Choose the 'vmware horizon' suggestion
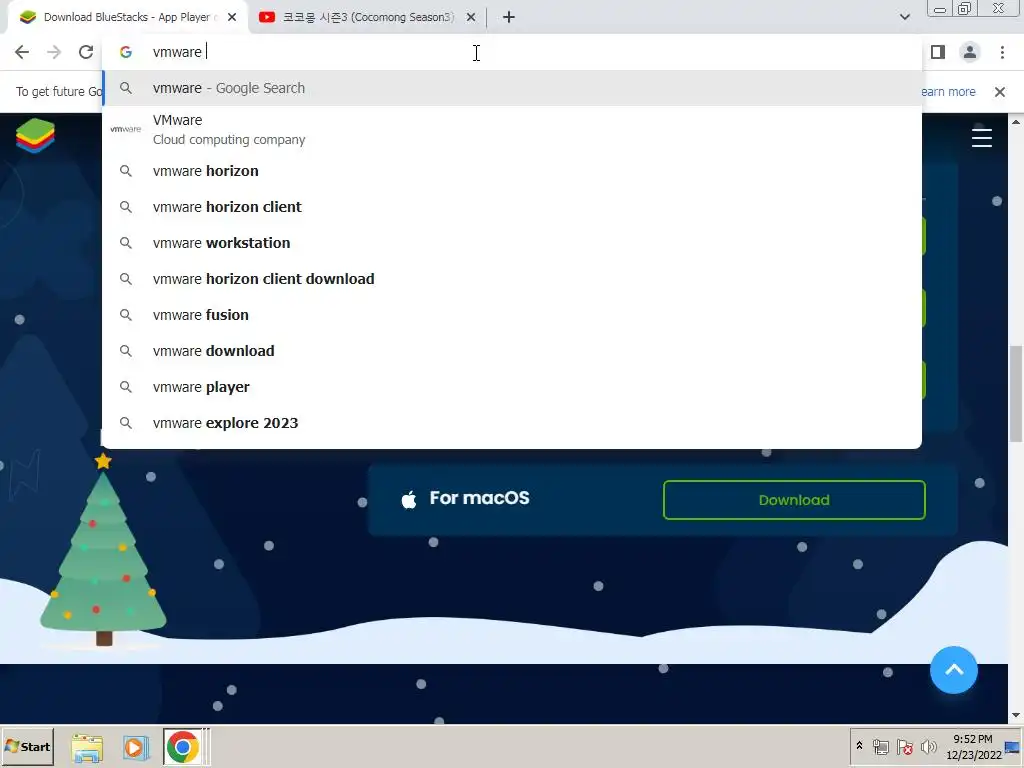The image size is (1024, 768). (x=512, y=171)
